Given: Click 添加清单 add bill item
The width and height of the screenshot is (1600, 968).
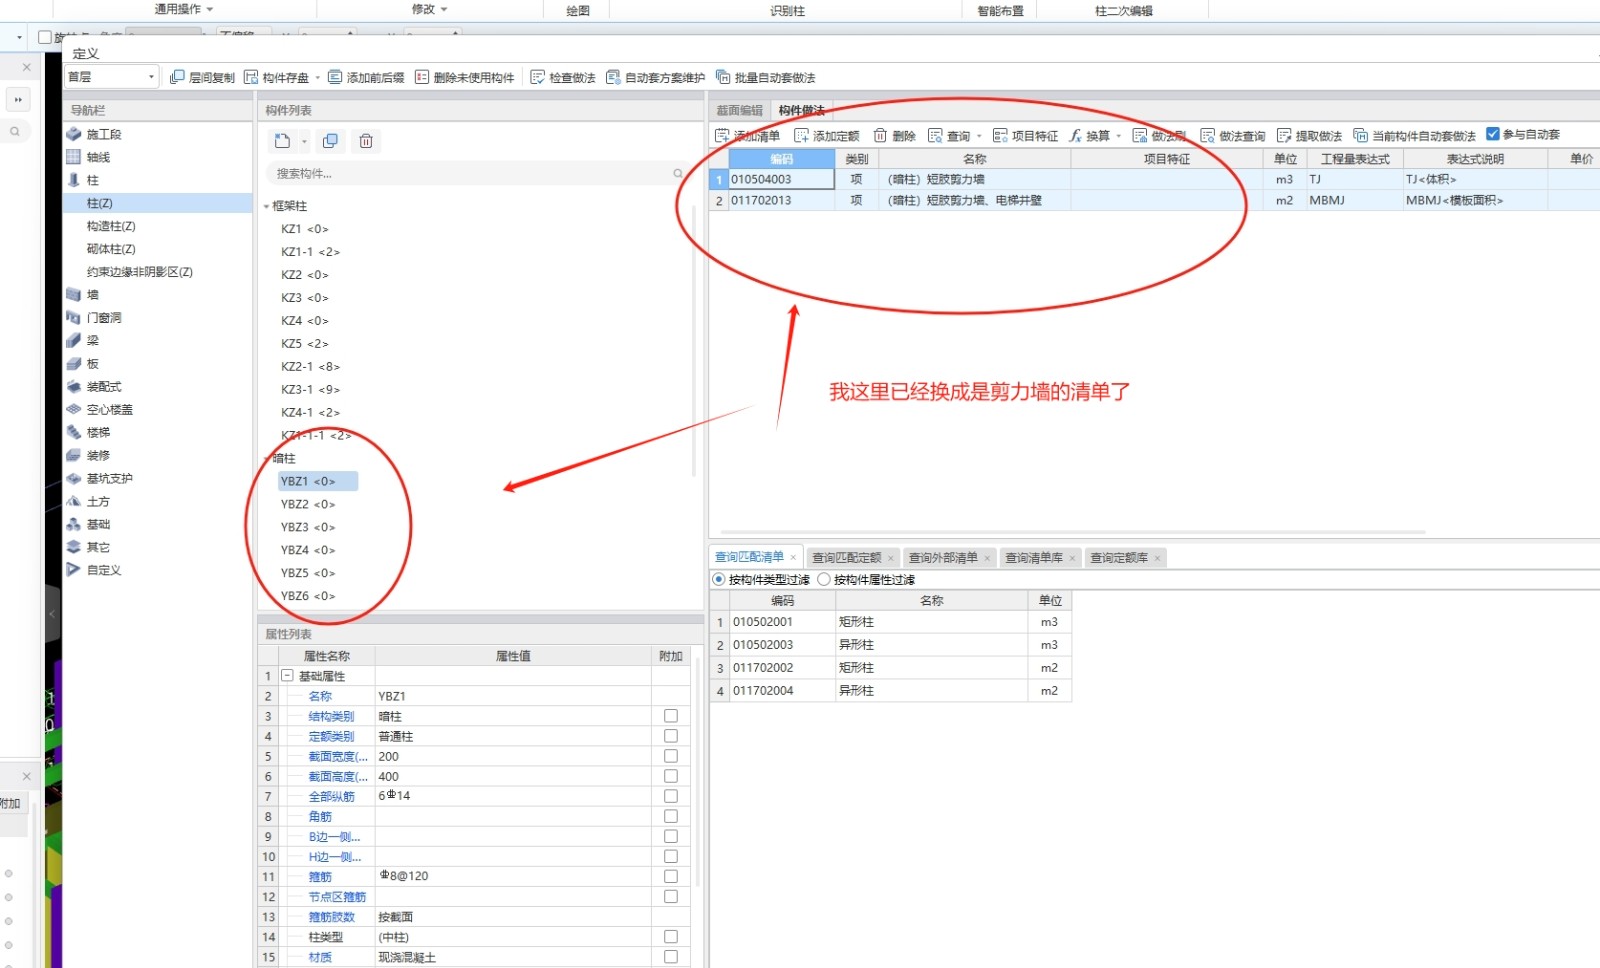Looking at the screenshot, I should (748, 136).
